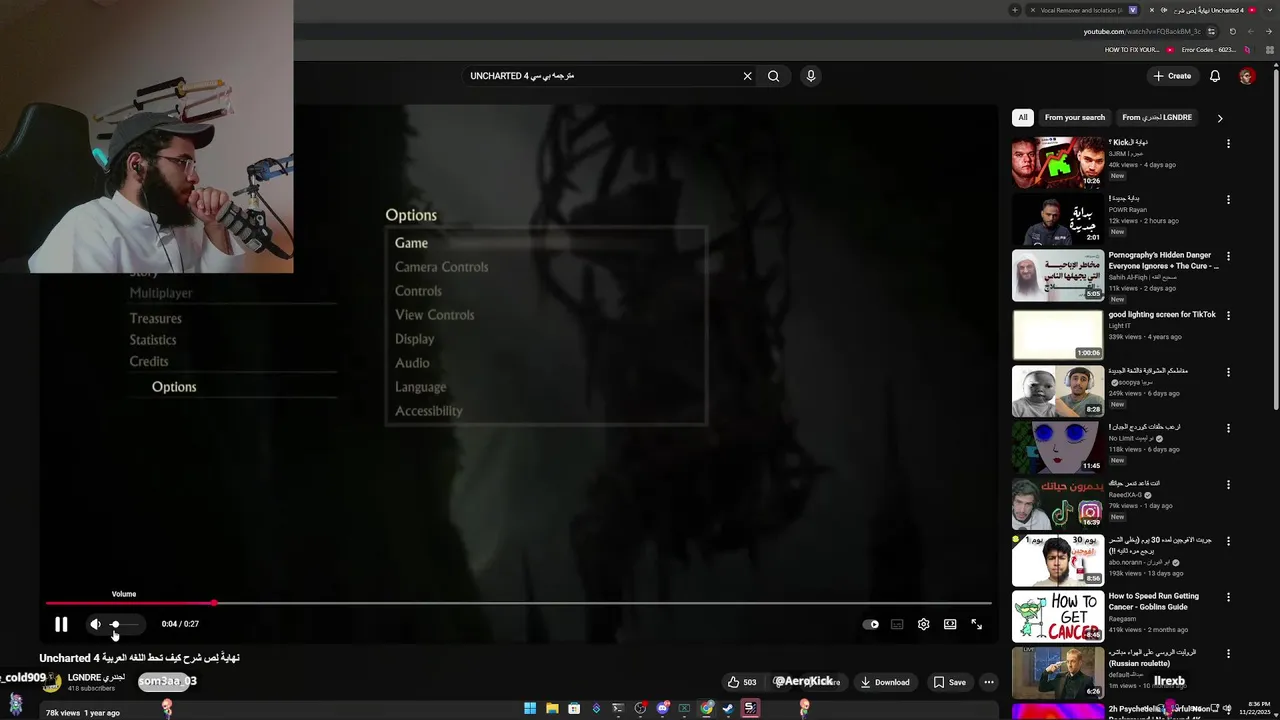Viewport: 1280px width, 720px height.
Task: Open options for soopya video suggestion
Action: 1228,372
